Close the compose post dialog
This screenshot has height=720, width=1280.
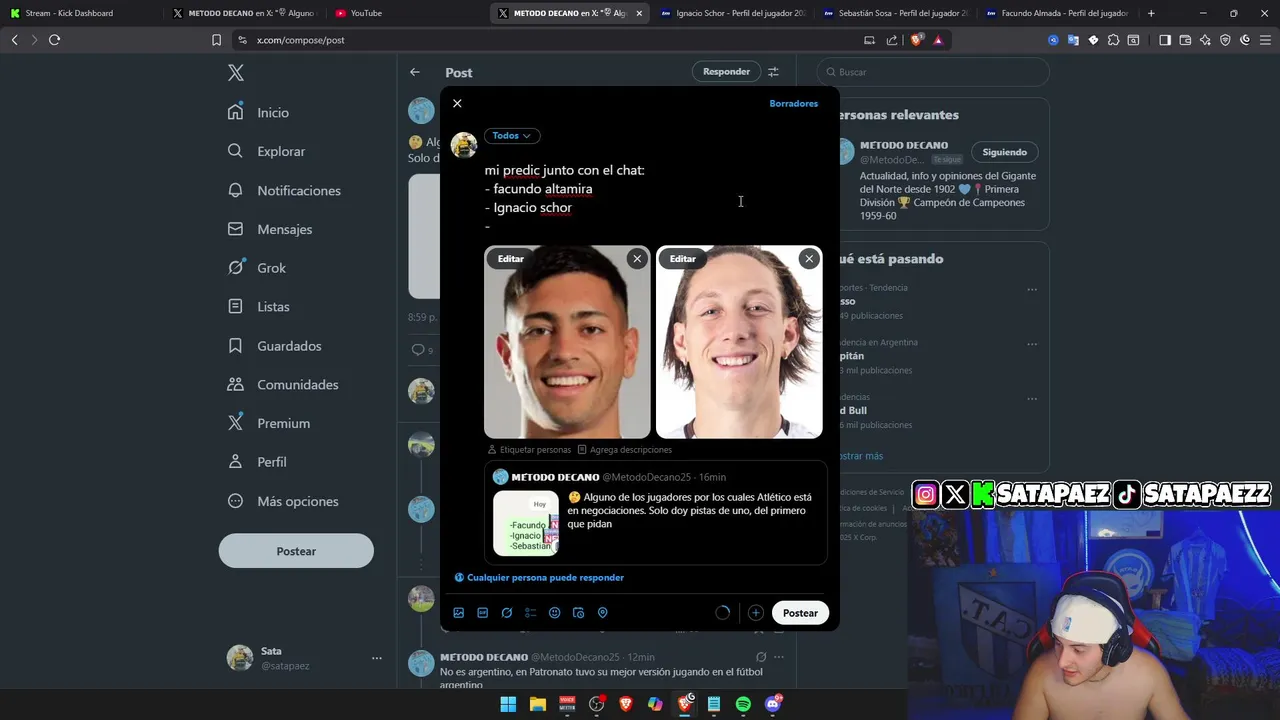pos(457,104)
